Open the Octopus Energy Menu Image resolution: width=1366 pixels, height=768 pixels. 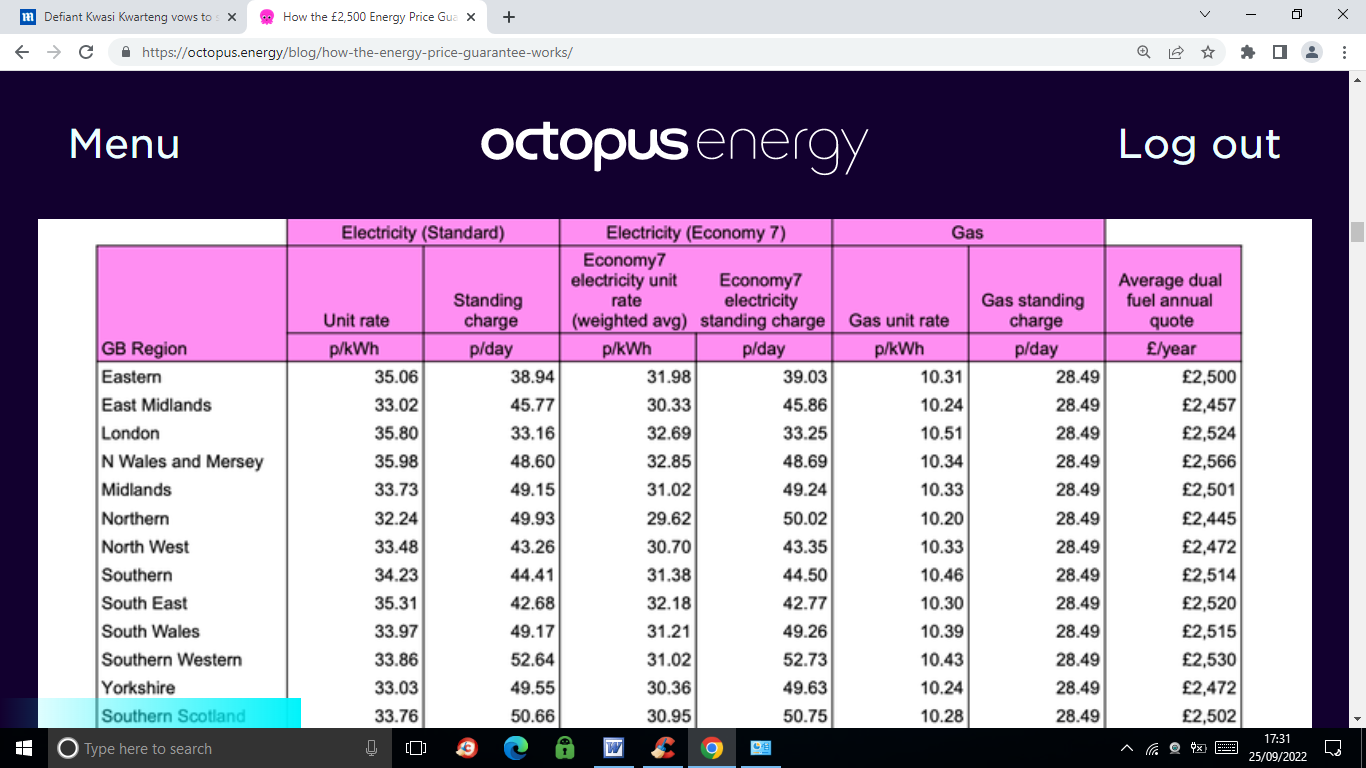tap(124, 145)
